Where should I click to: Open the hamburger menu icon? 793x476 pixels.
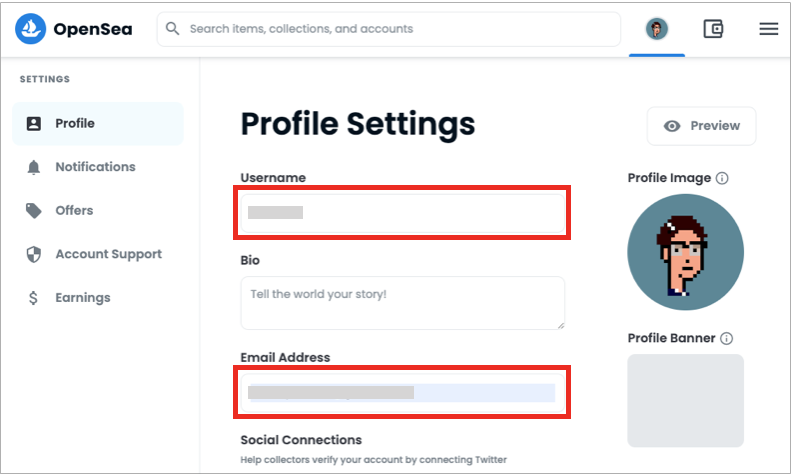pos(768,29)
